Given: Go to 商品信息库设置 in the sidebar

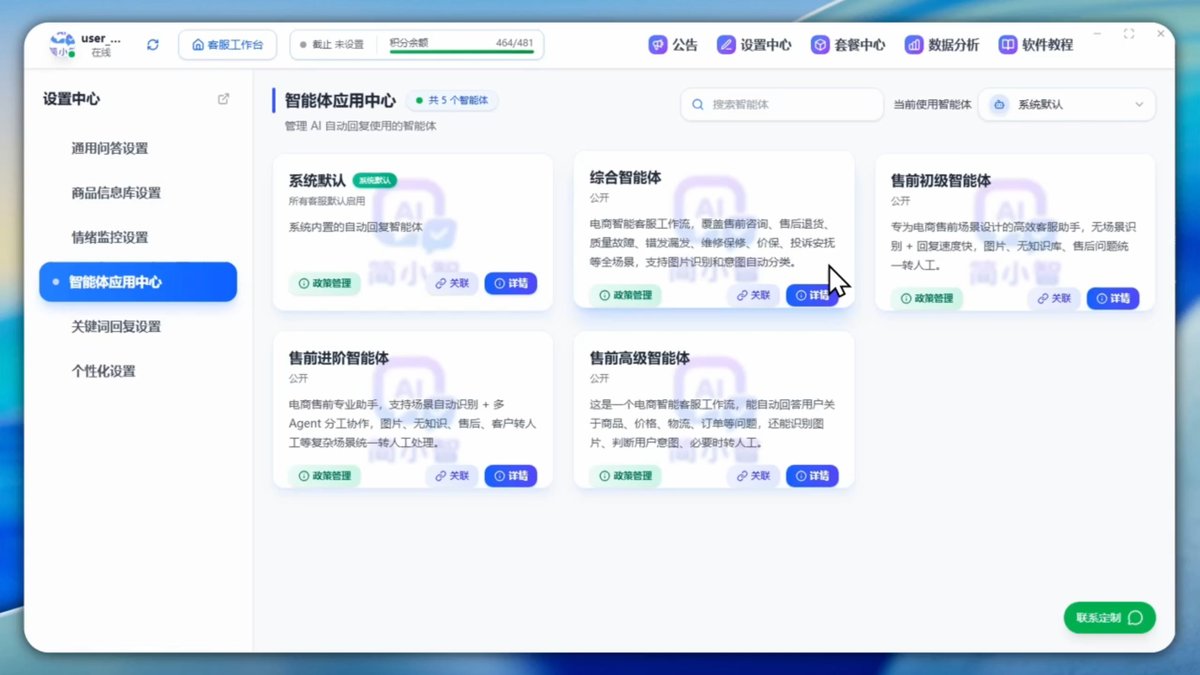Looking at the screenshot, I should (116, 193).
